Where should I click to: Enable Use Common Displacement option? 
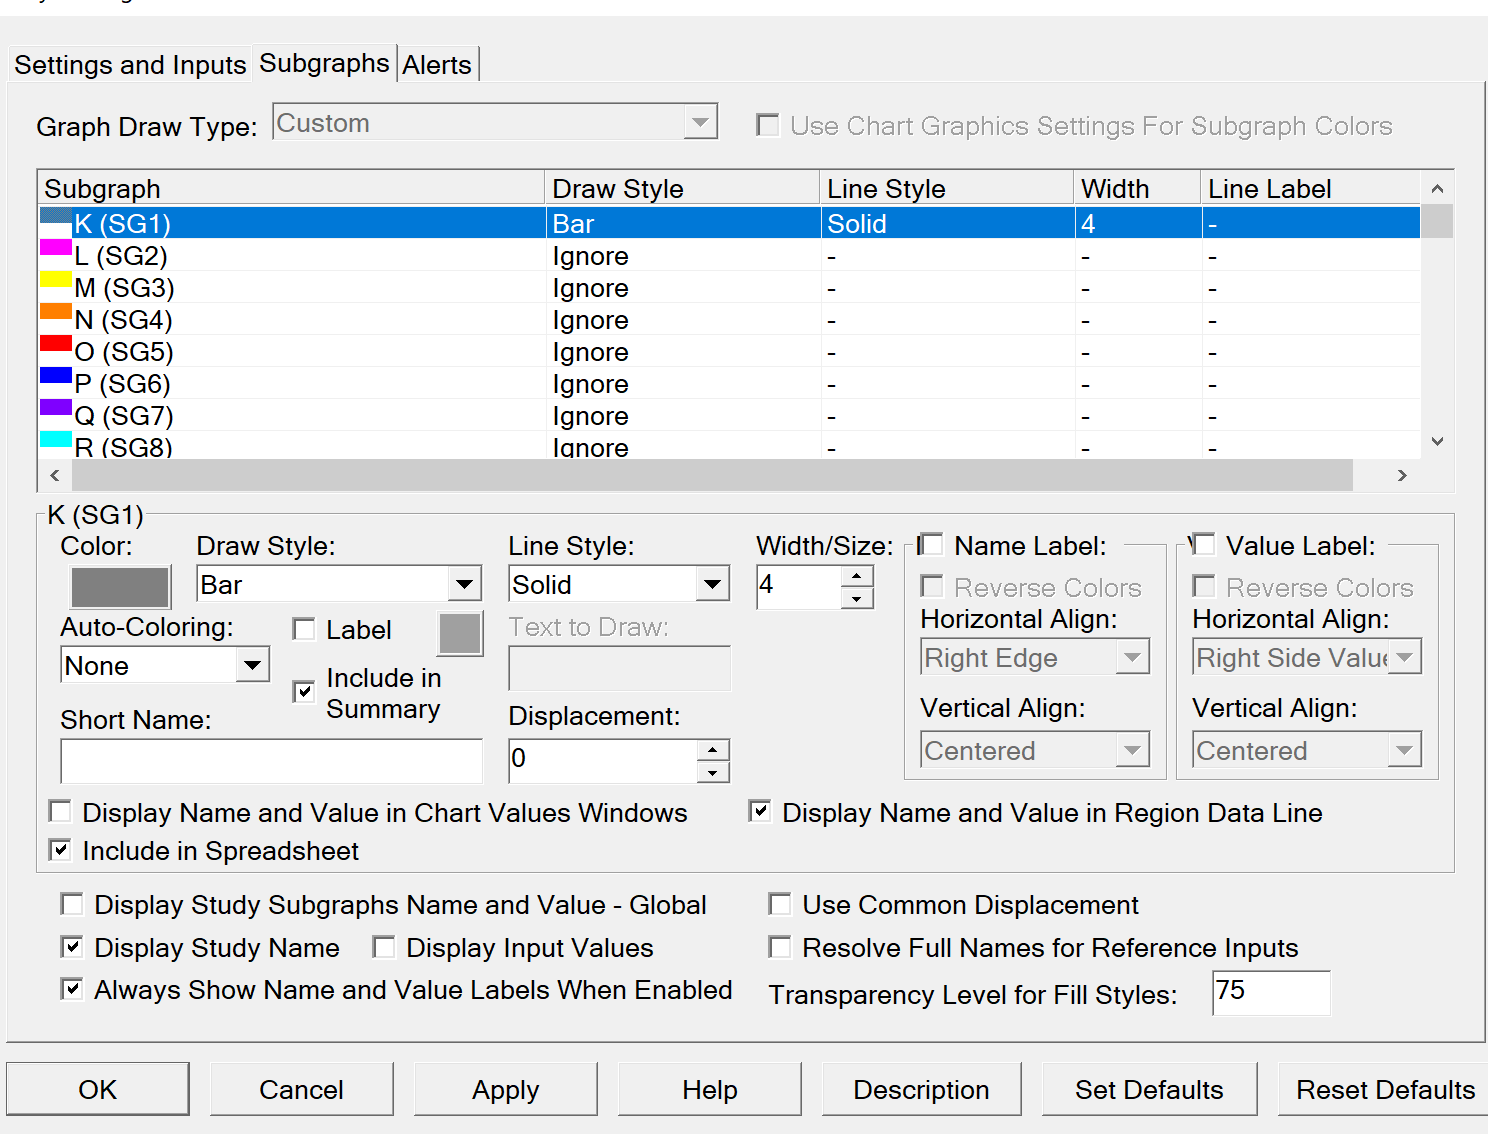(780, 905)
